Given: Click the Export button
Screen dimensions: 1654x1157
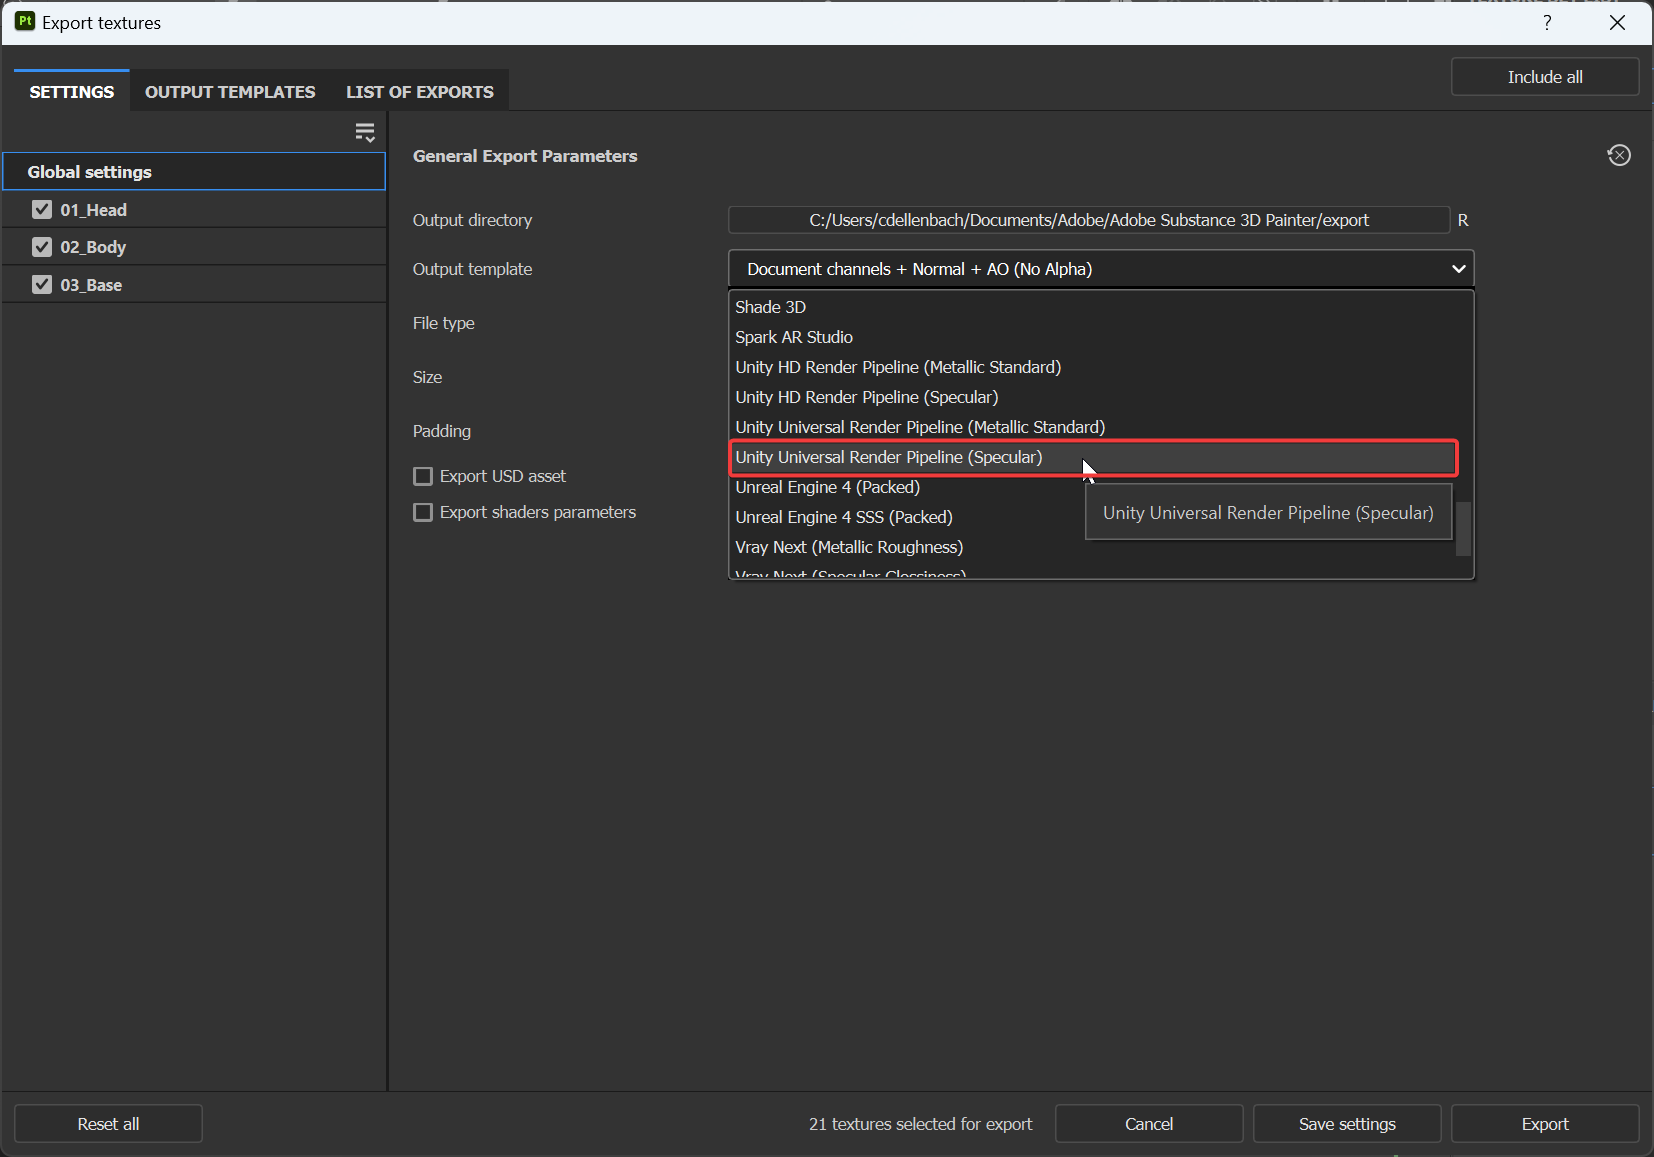Looking at the screenshot, I should click(1544, 1123).
